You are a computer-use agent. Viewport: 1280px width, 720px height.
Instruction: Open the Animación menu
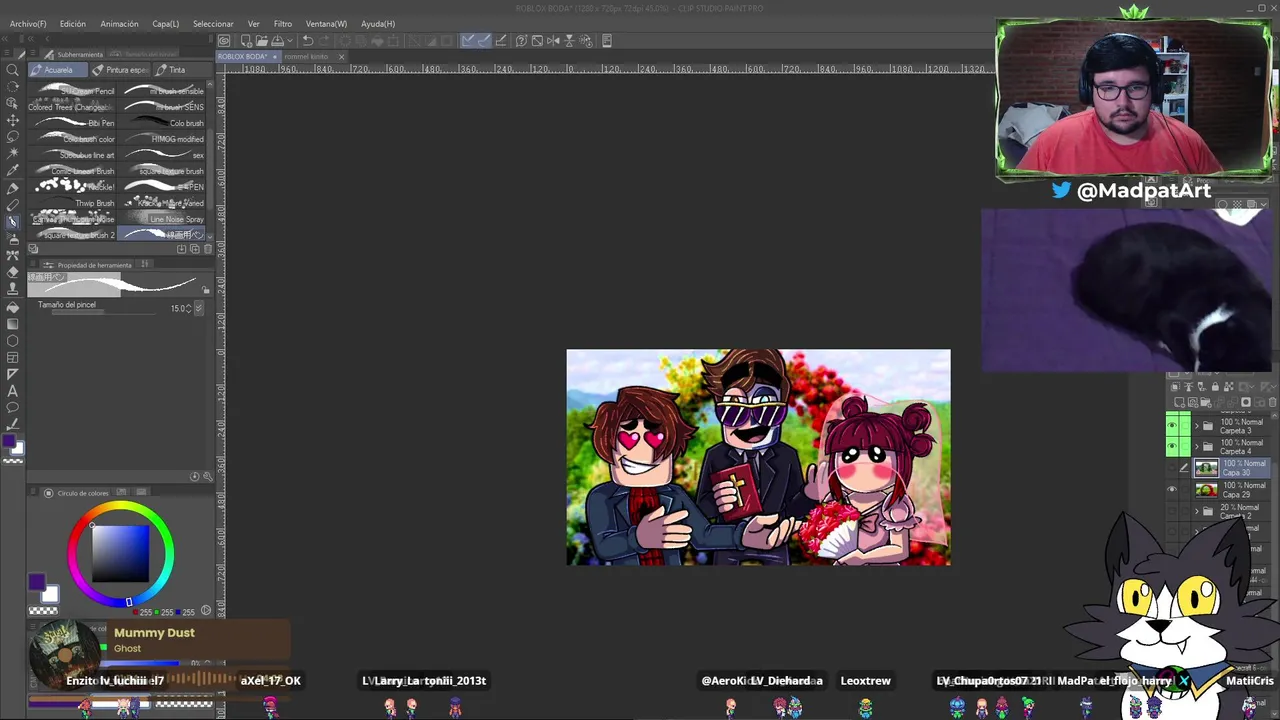[119, 24]
